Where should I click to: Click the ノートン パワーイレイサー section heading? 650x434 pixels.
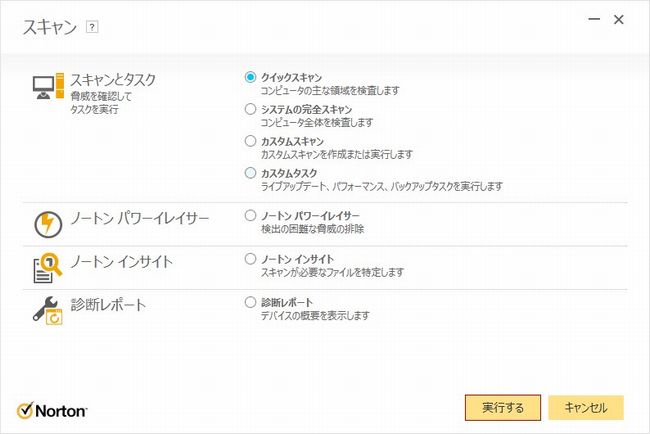pos(139,218)
